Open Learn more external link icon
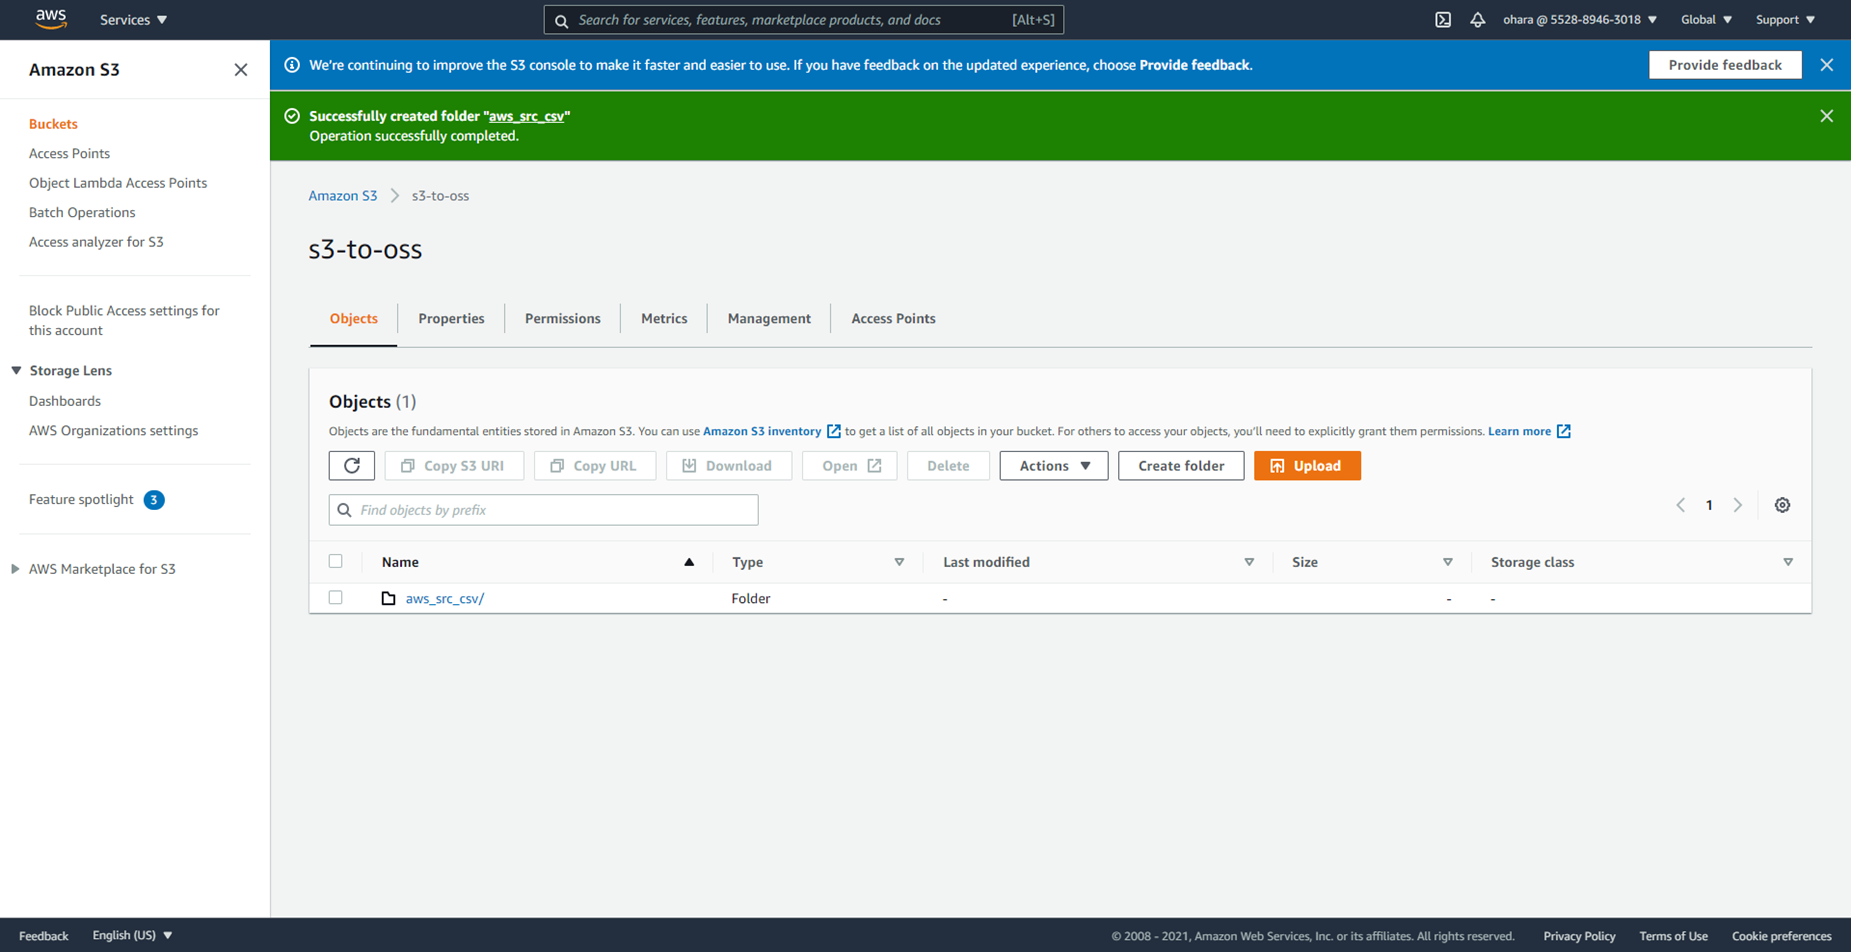 click(x=1563, y=431)
